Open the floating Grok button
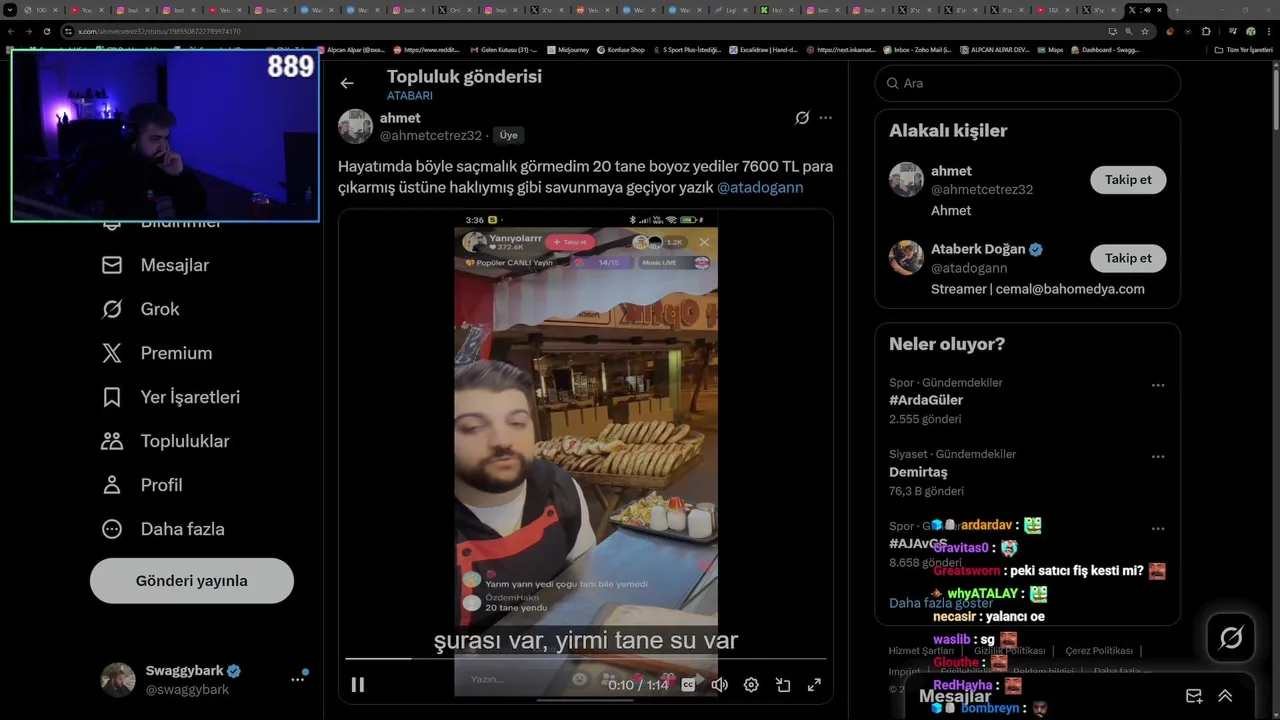Viewport: 1280px width, 720px height. click(1231, 637)
